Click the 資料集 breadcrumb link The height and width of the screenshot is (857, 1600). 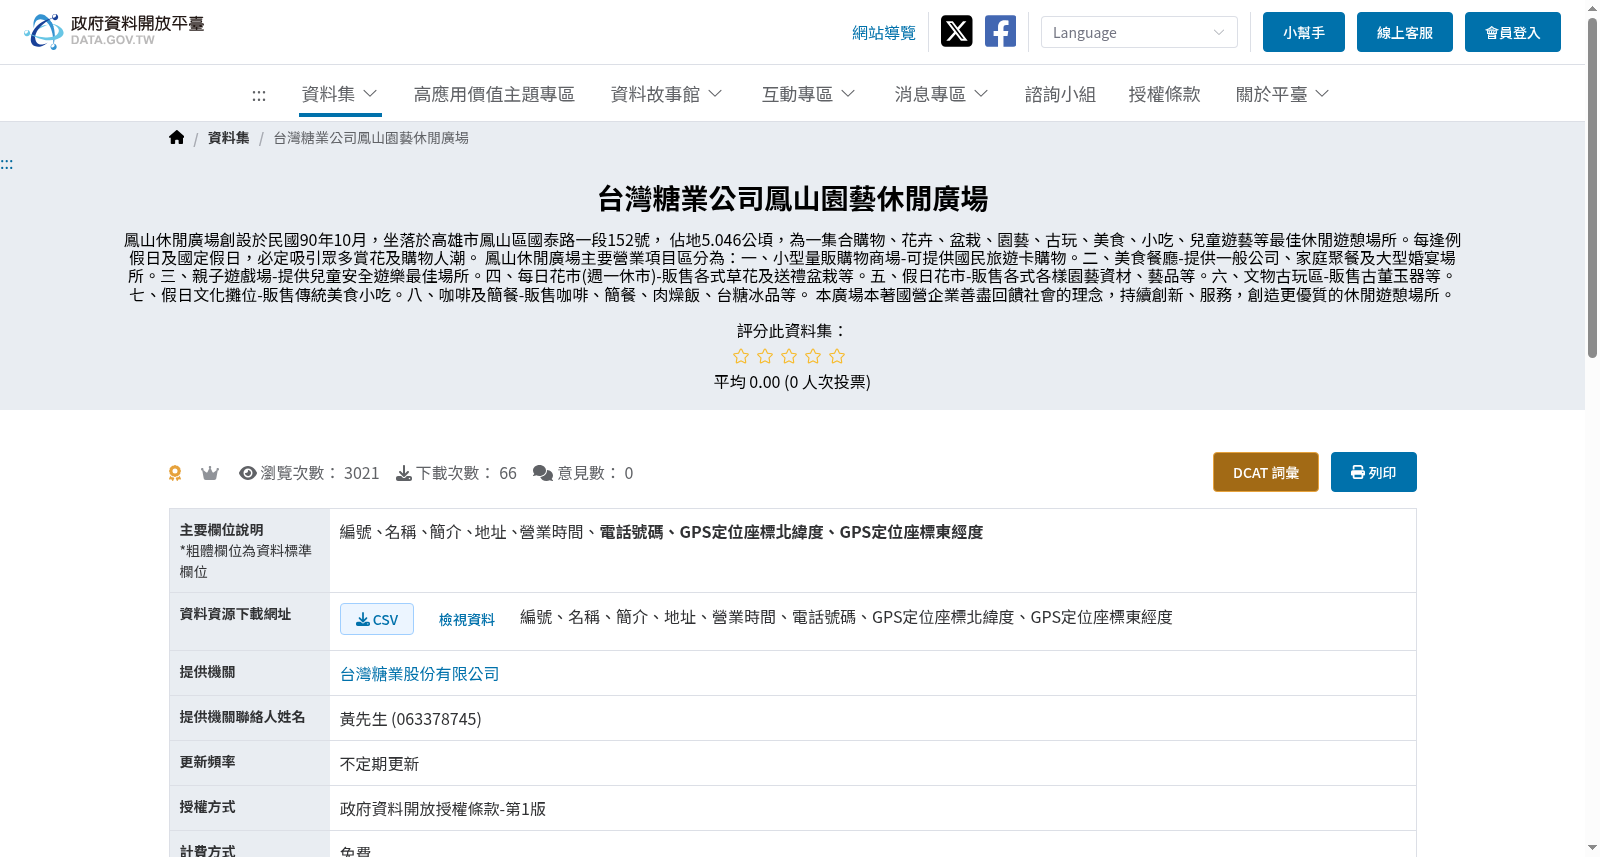point(229,138)
